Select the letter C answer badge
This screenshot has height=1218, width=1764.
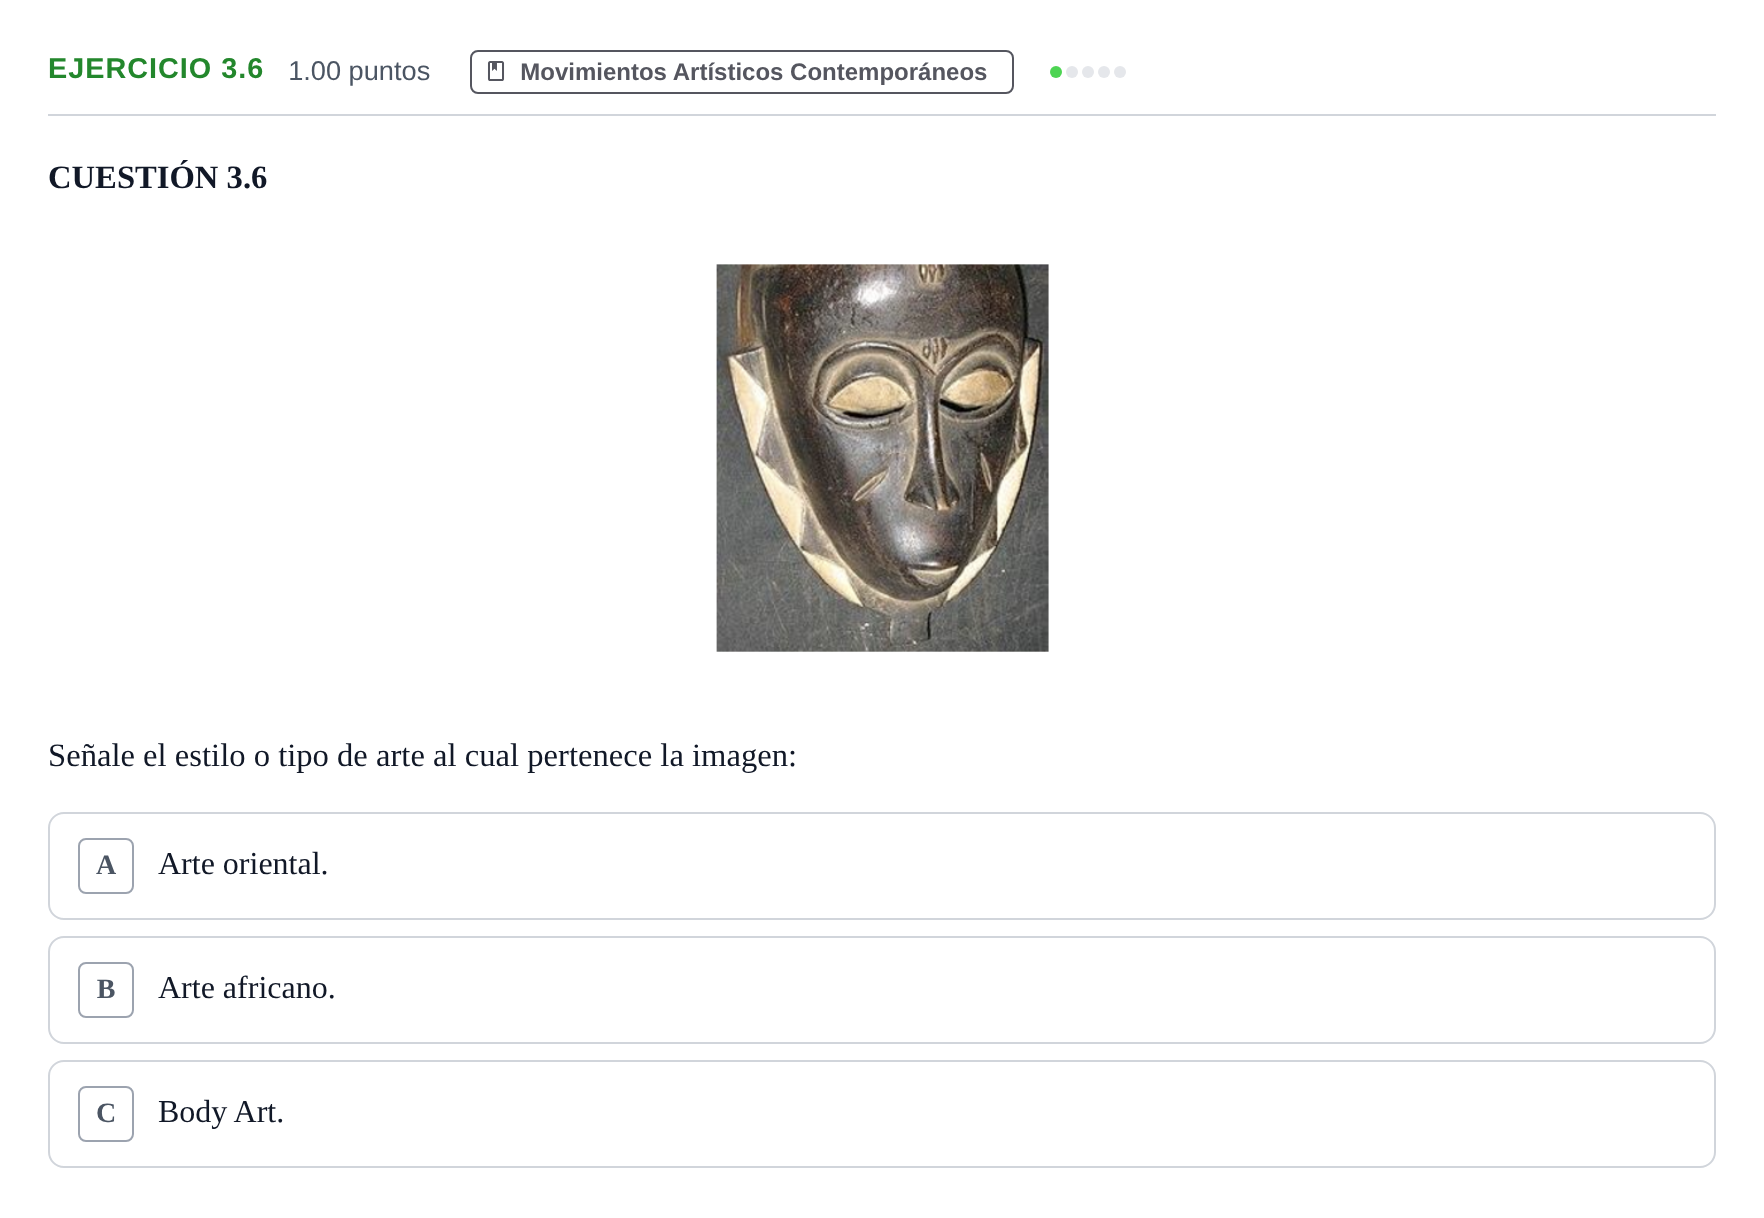coord(106,1114)
